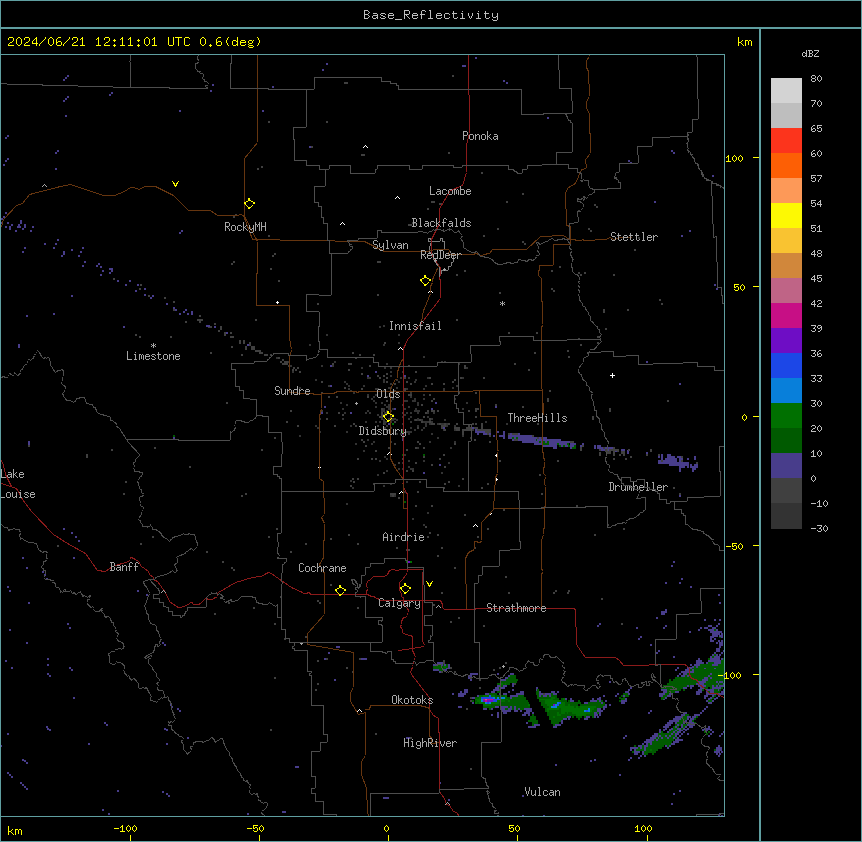
Task: Click the white plus marker northeast of Drumheller
Action: click(612, 375)
